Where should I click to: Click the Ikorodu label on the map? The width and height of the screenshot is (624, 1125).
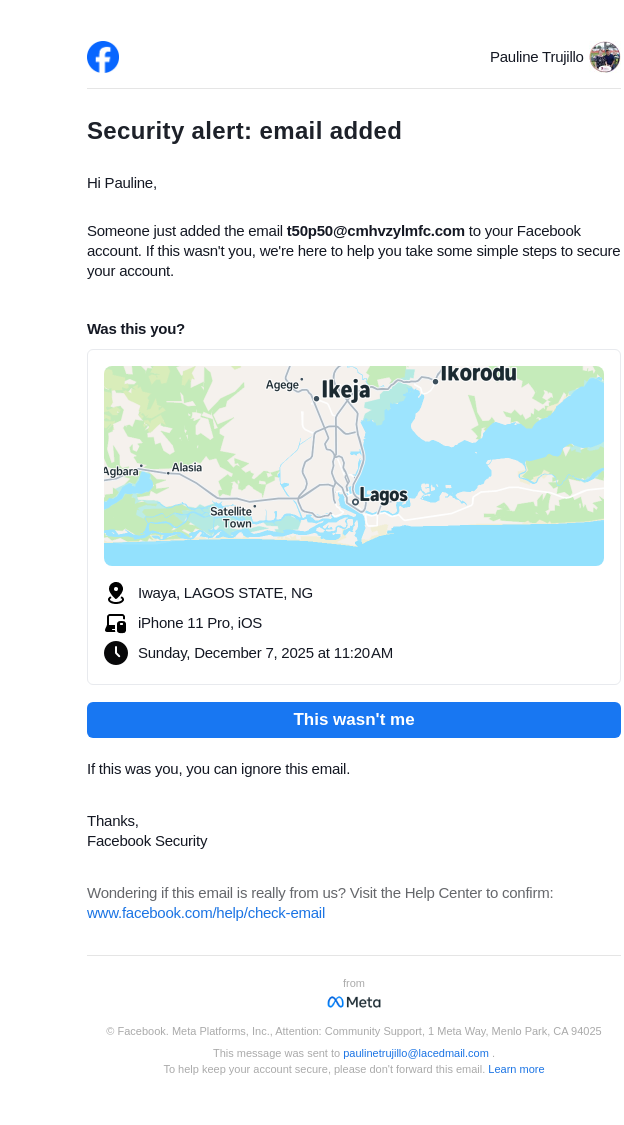point(478,374)
